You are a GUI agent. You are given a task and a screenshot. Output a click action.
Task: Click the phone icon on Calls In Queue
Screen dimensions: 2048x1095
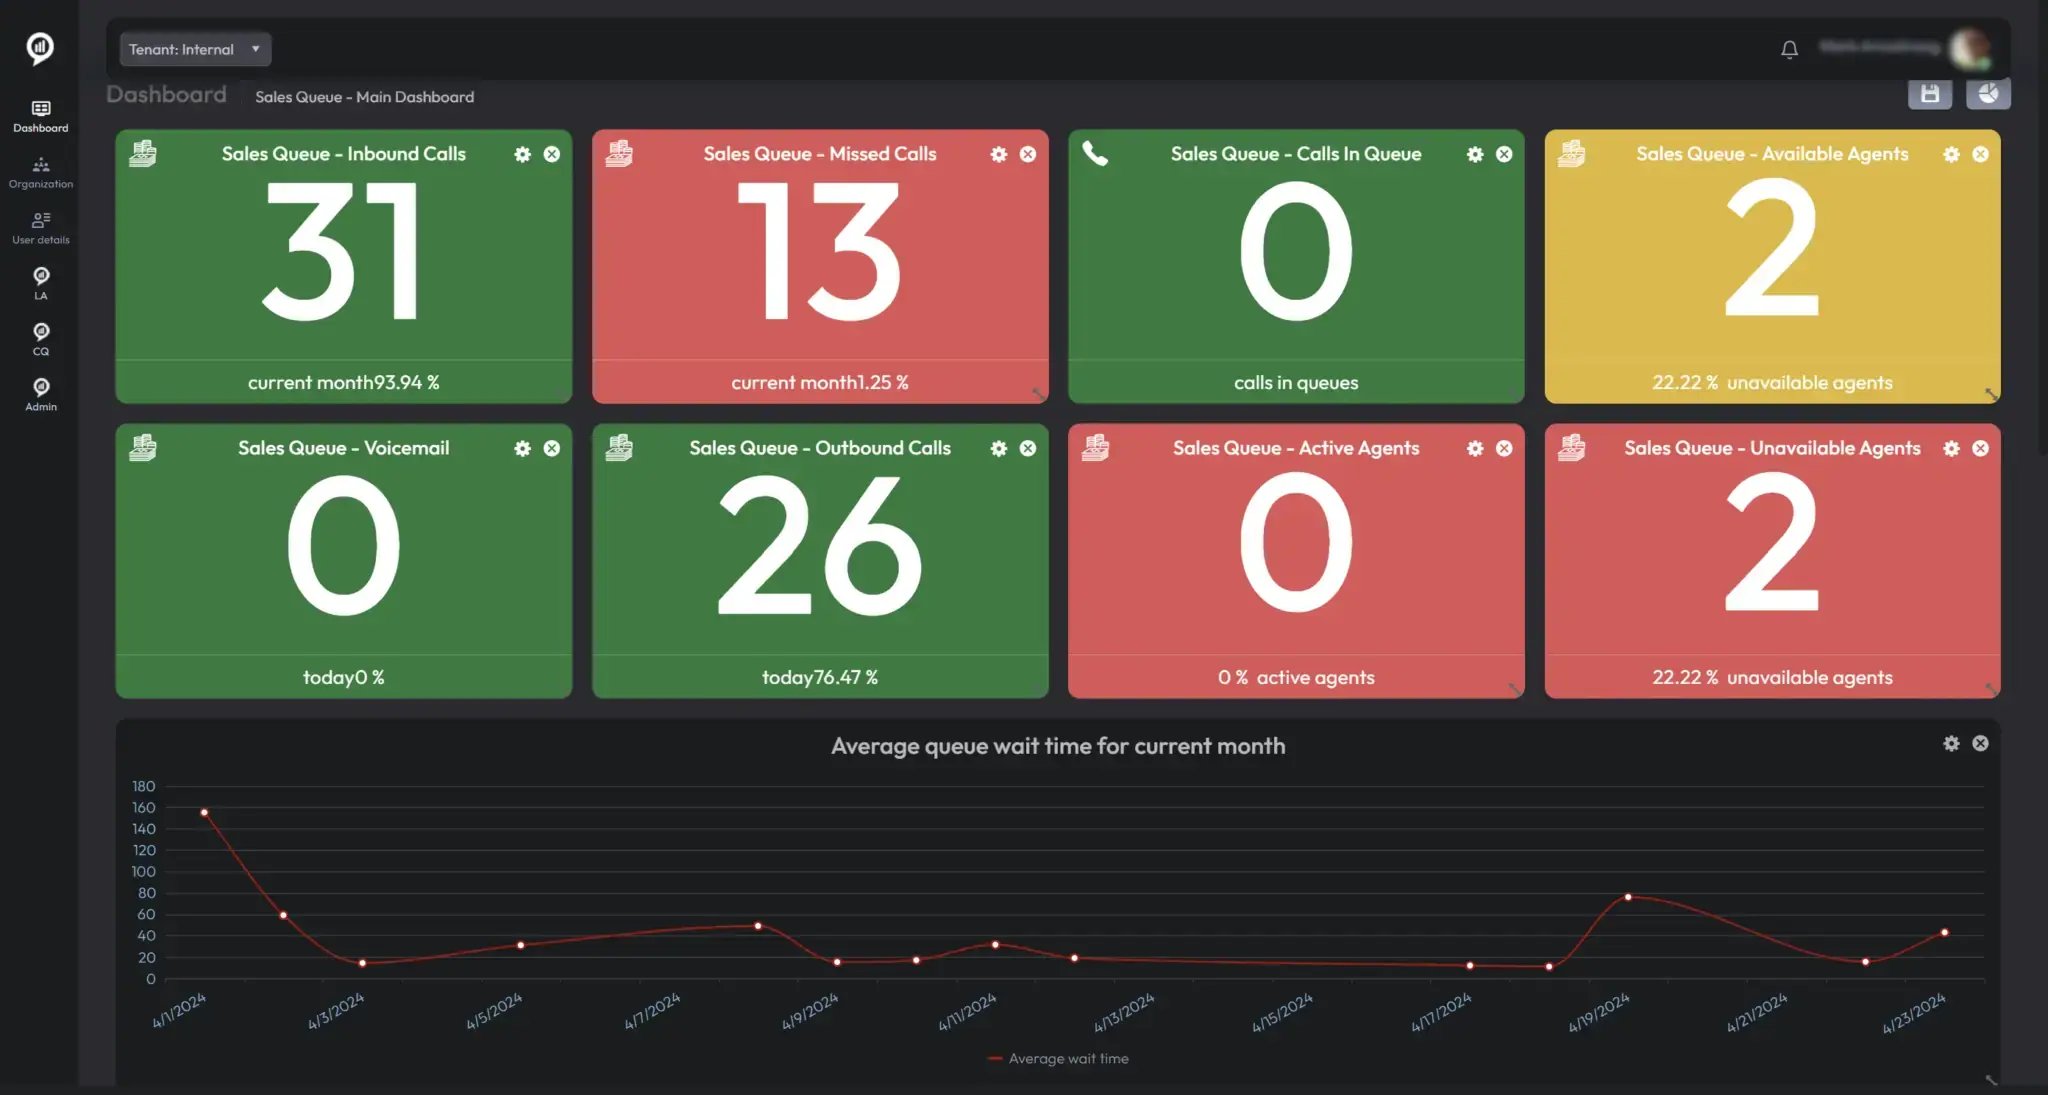[1095, 153]
